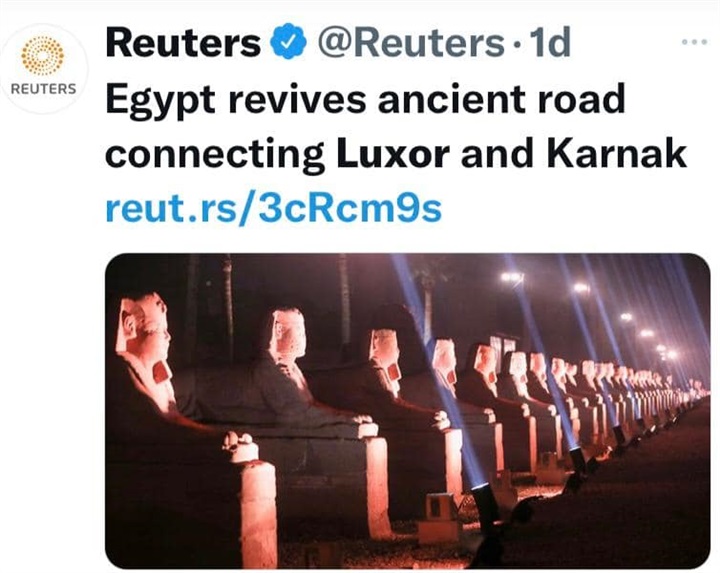Open the Reuters profile avatar logo
The width and height of the screenshot is (720, 573).
click(43, 68)
